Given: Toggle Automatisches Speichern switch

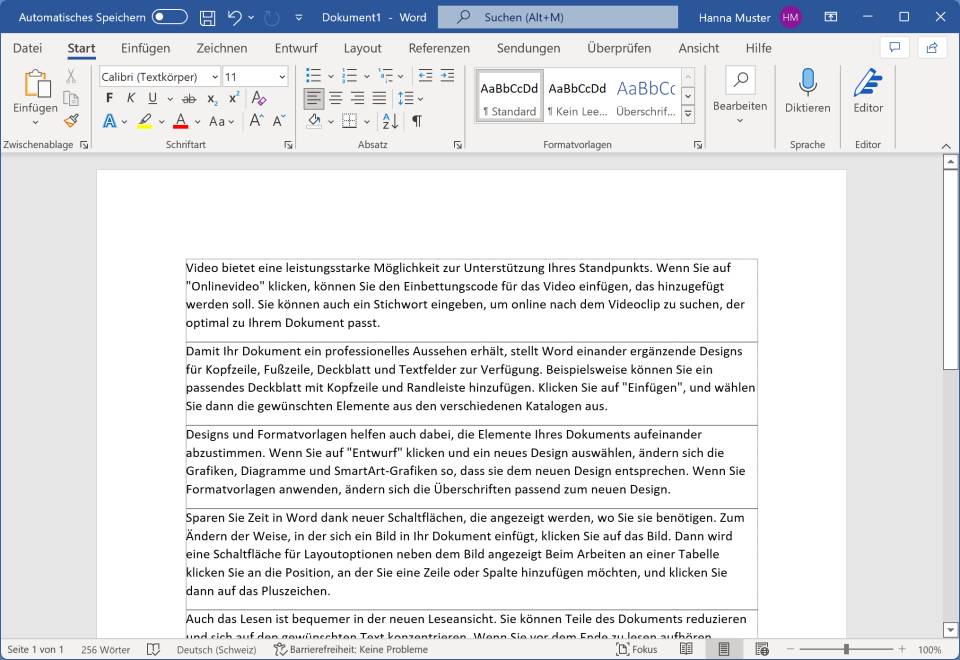Looking at the screenshot, I should coord(170,17).
